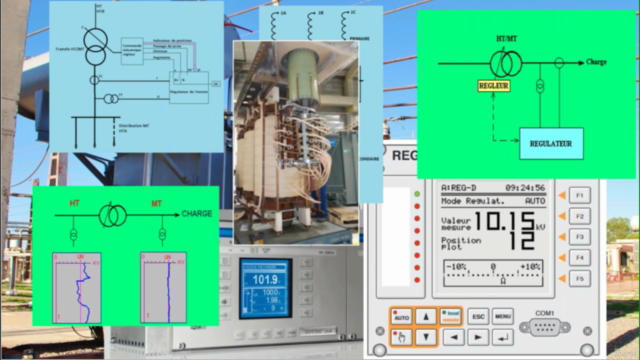Image resolution: width=640 pixels, height=360 pixels.
Task: Click the "09:24:56" clock on display
Action: click(x=525, y=188)
